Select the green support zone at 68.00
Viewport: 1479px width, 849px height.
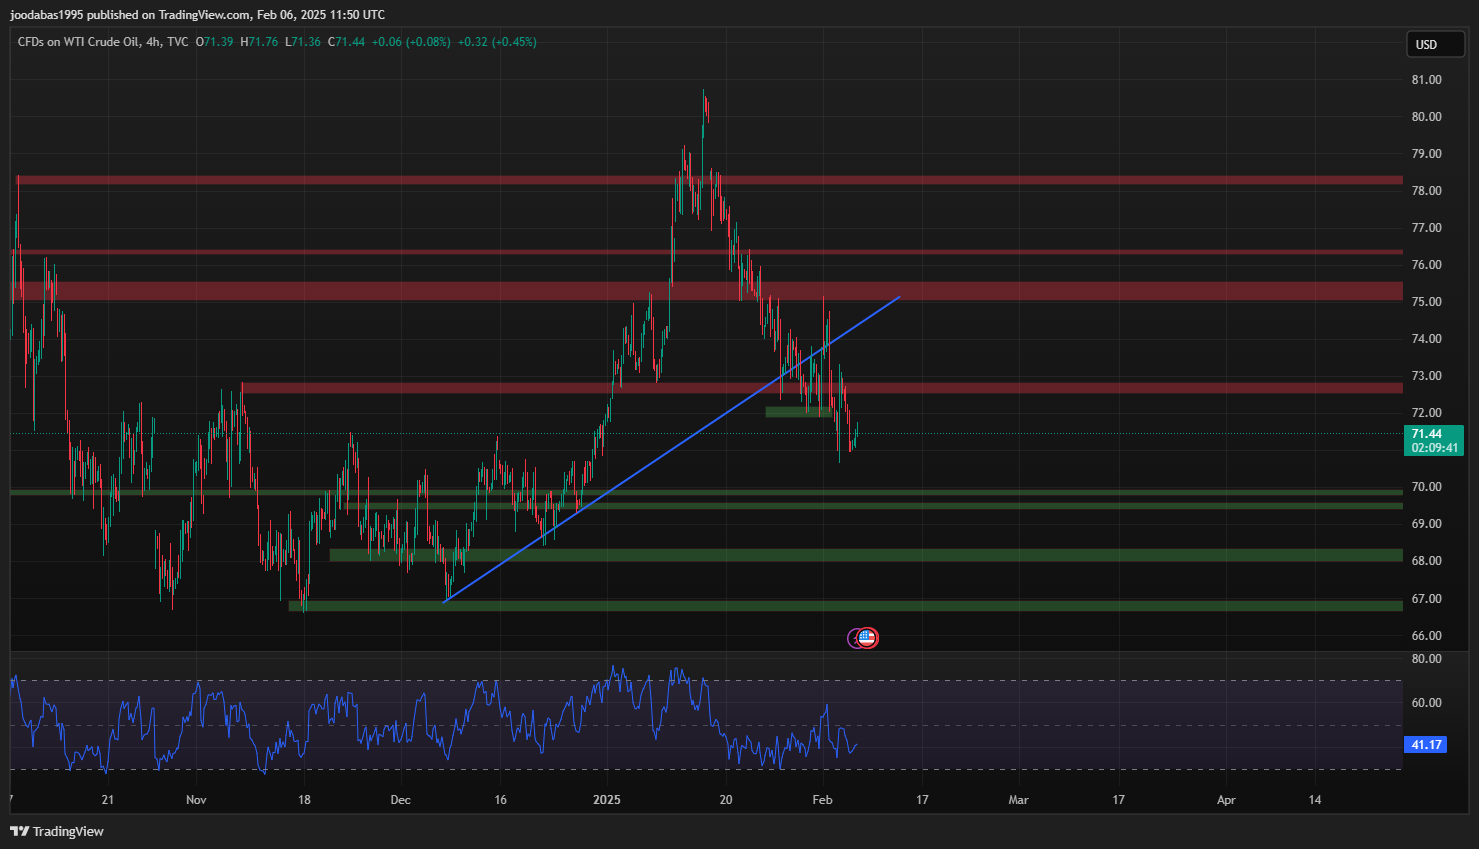pyautogui.click(x=866, y=555)
